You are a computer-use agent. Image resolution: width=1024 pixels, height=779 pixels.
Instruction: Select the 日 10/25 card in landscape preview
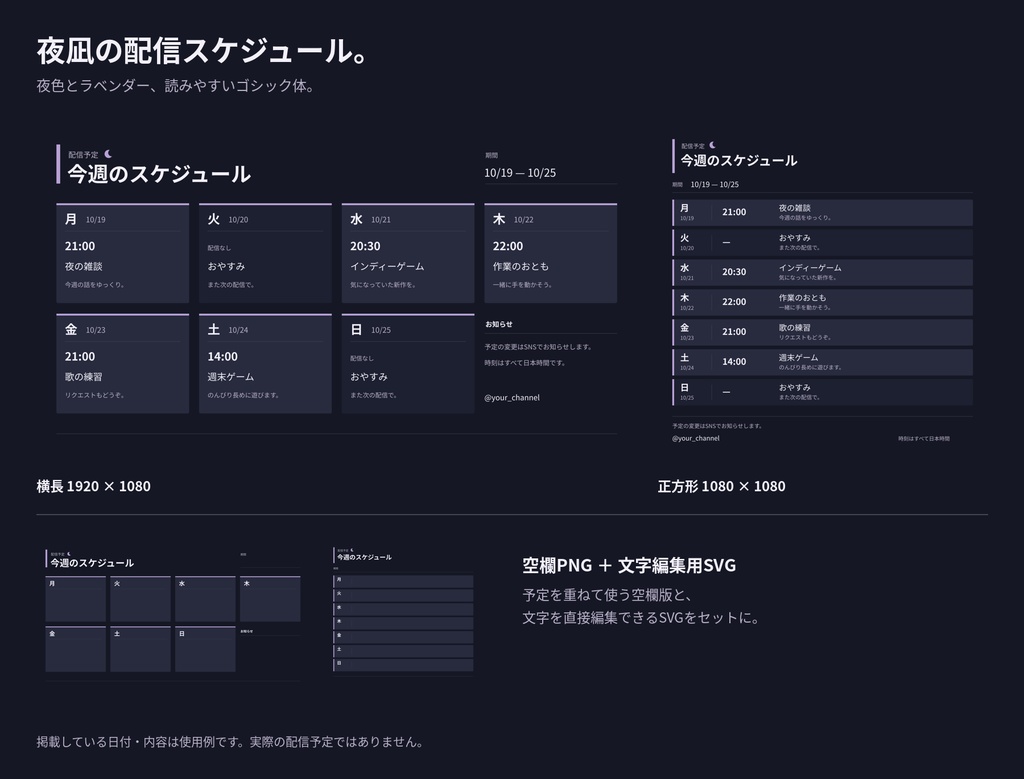click(x=408, y=363)
